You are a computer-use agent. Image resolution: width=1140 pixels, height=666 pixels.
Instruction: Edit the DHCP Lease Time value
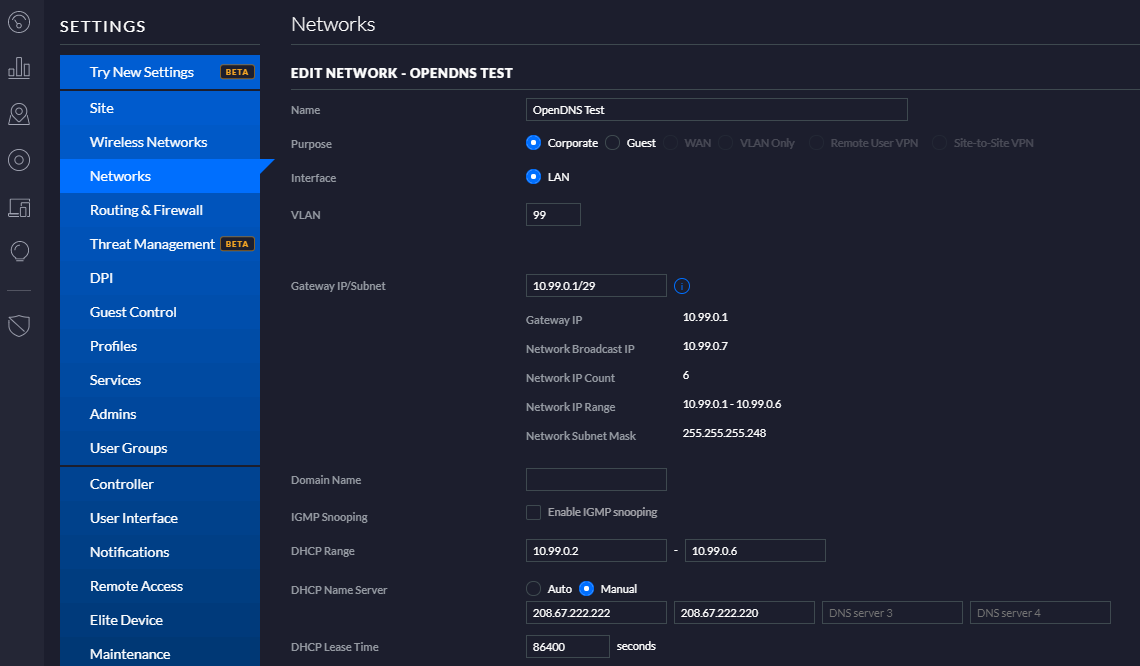pyautogui.click(x=567, y=646)
